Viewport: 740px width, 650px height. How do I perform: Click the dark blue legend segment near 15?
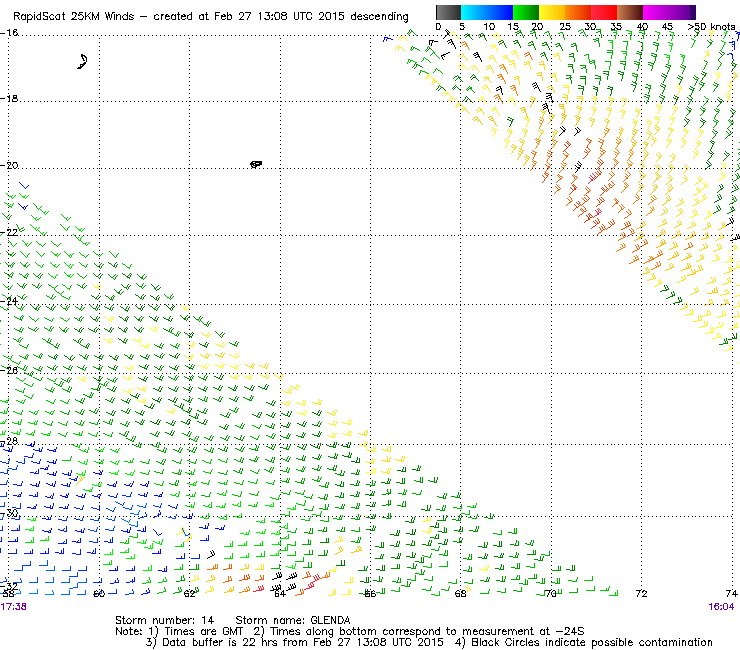coord(499,12)
